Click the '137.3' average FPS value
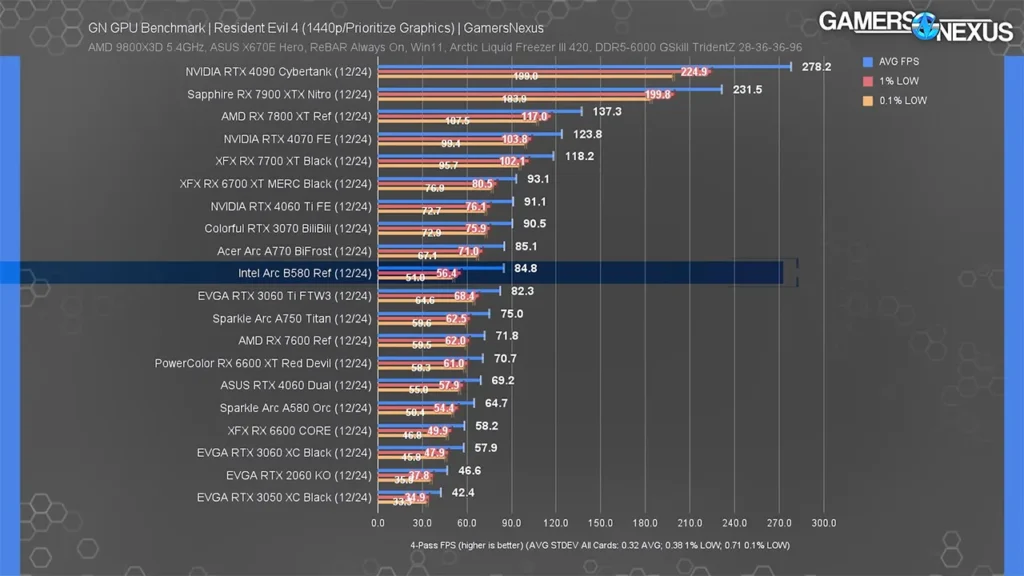 [607, 112]
